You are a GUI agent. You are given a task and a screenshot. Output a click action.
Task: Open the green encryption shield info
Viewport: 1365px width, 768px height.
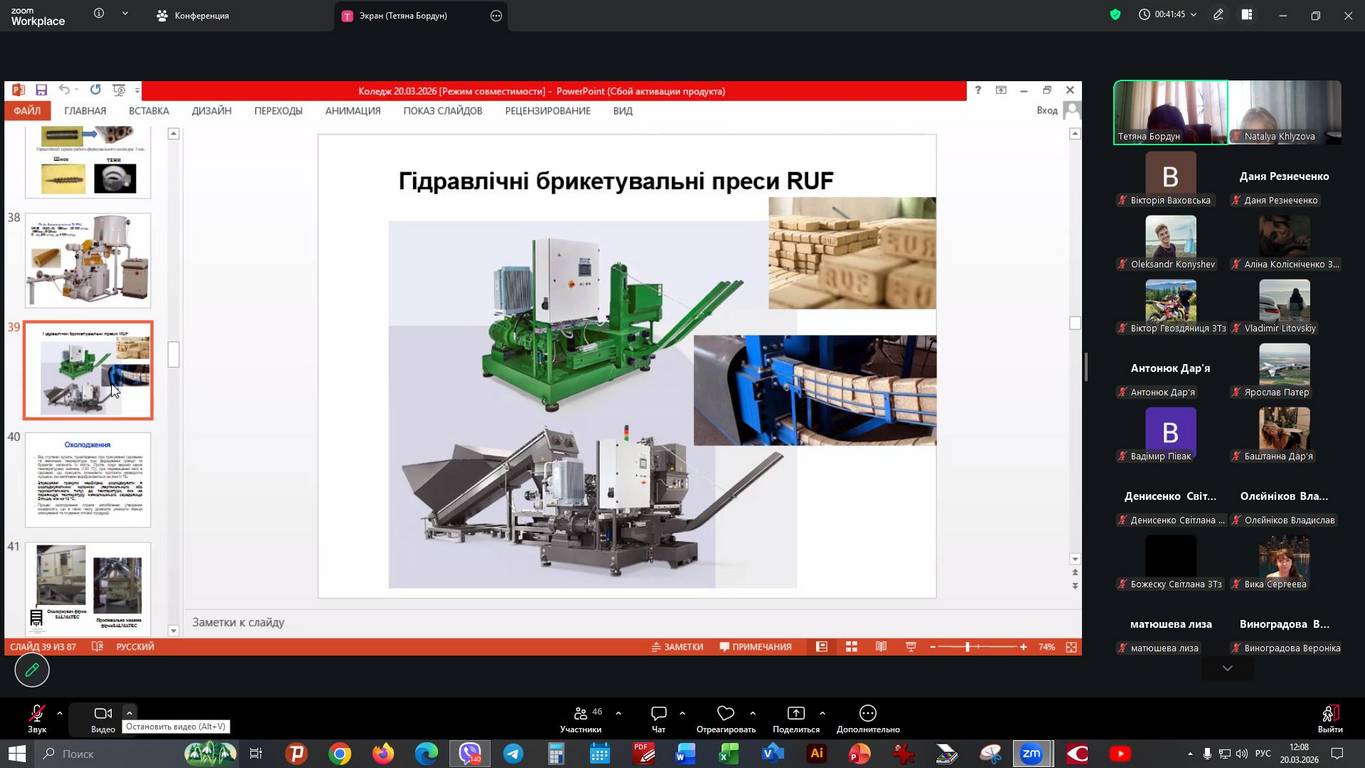point(1115,15)
